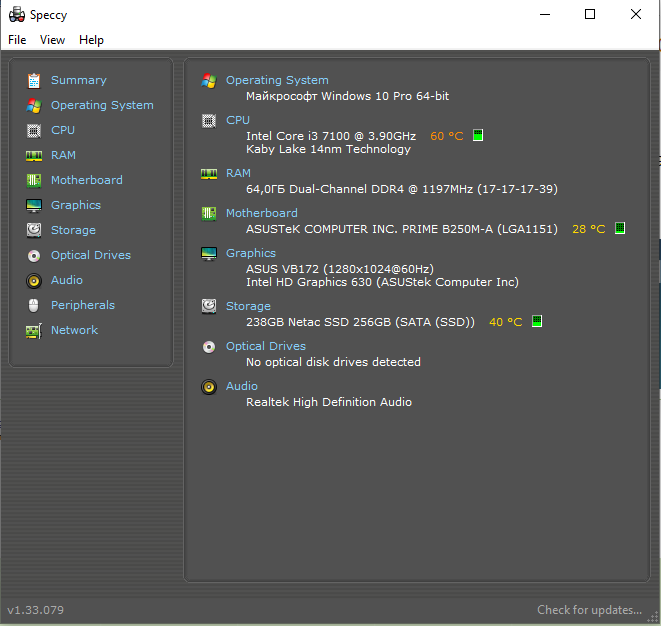Click the ASUSTeK PRIME B250M-A motherboard line
This screenshot has width=661, height=626.
click(x=402, y=229)
